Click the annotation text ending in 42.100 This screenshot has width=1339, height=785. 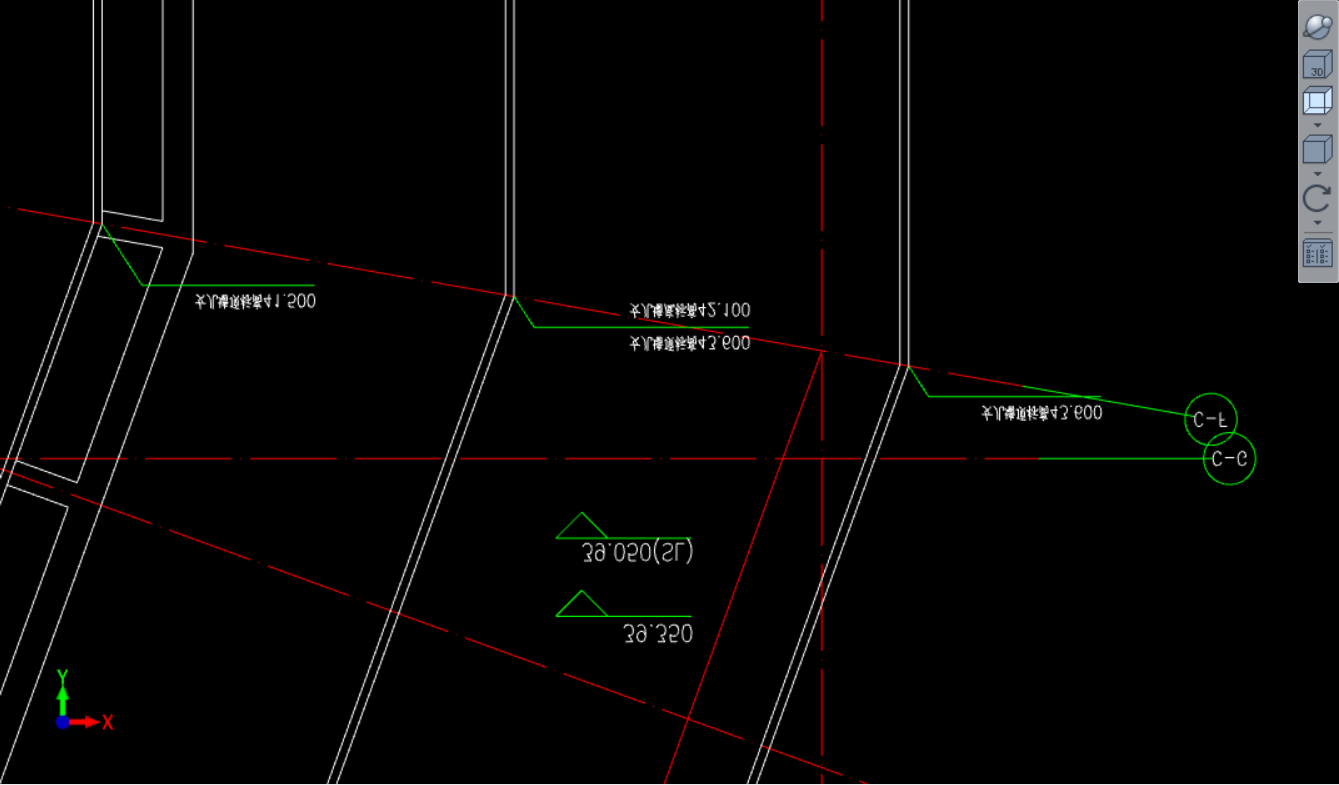click(689, 310)
